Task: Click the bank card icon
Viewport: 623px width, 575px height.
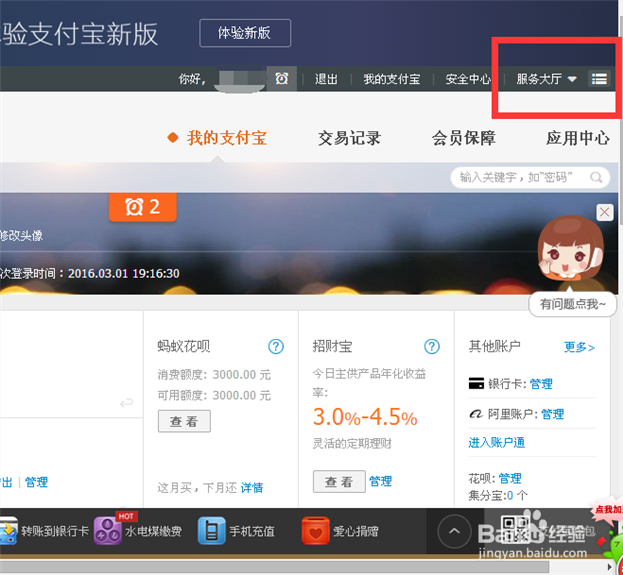Action: 476,383
